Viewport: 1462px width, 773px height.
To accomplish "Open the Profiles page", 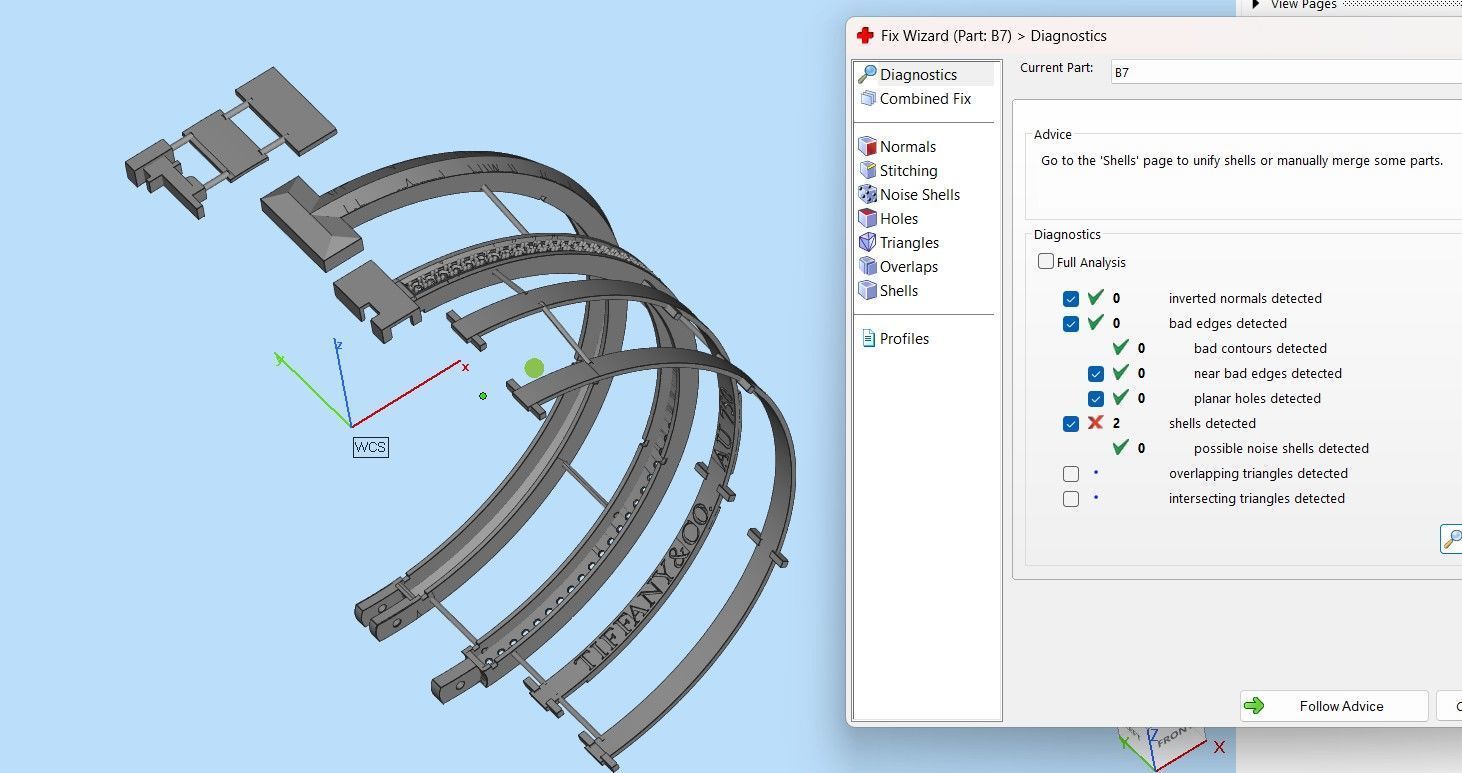I will tap(904, 338).
